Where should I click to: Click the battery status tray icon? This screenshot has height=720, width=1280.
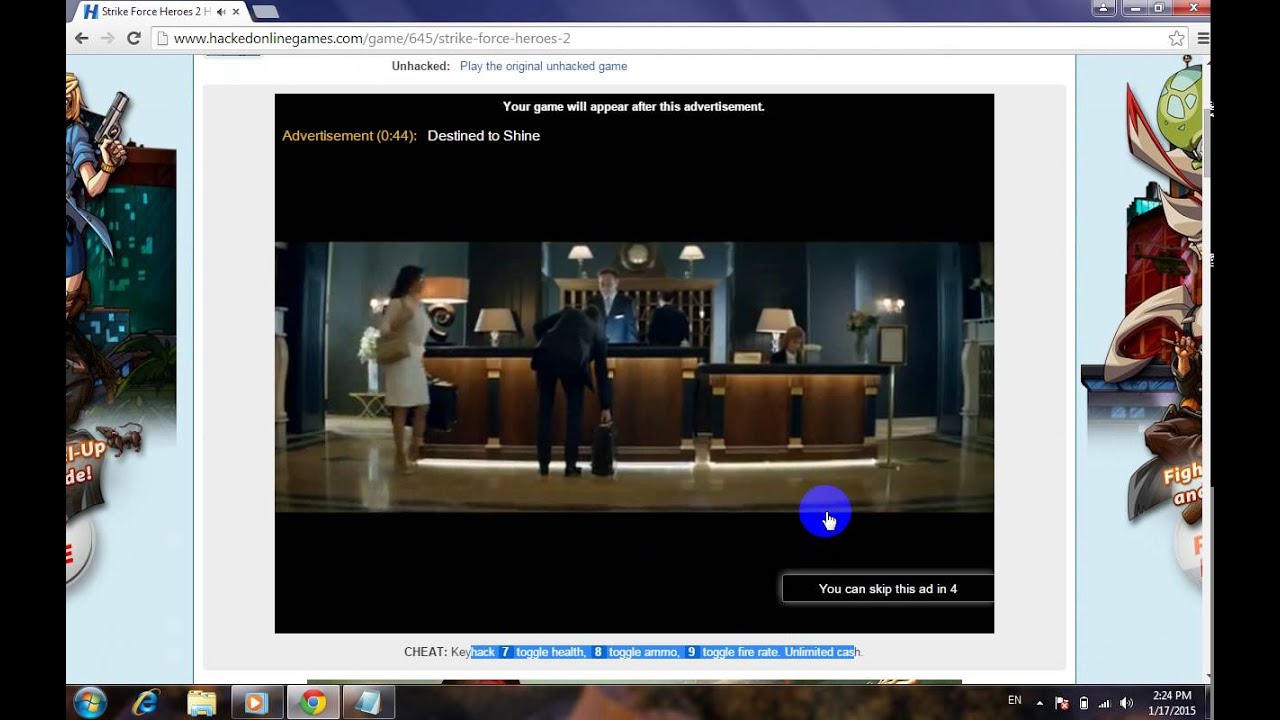[1084, 703]
